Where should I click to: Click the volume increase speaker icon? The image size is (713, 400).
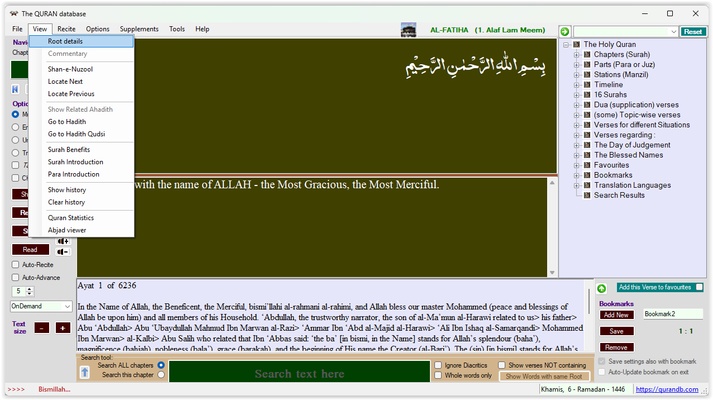coord(63,241)
